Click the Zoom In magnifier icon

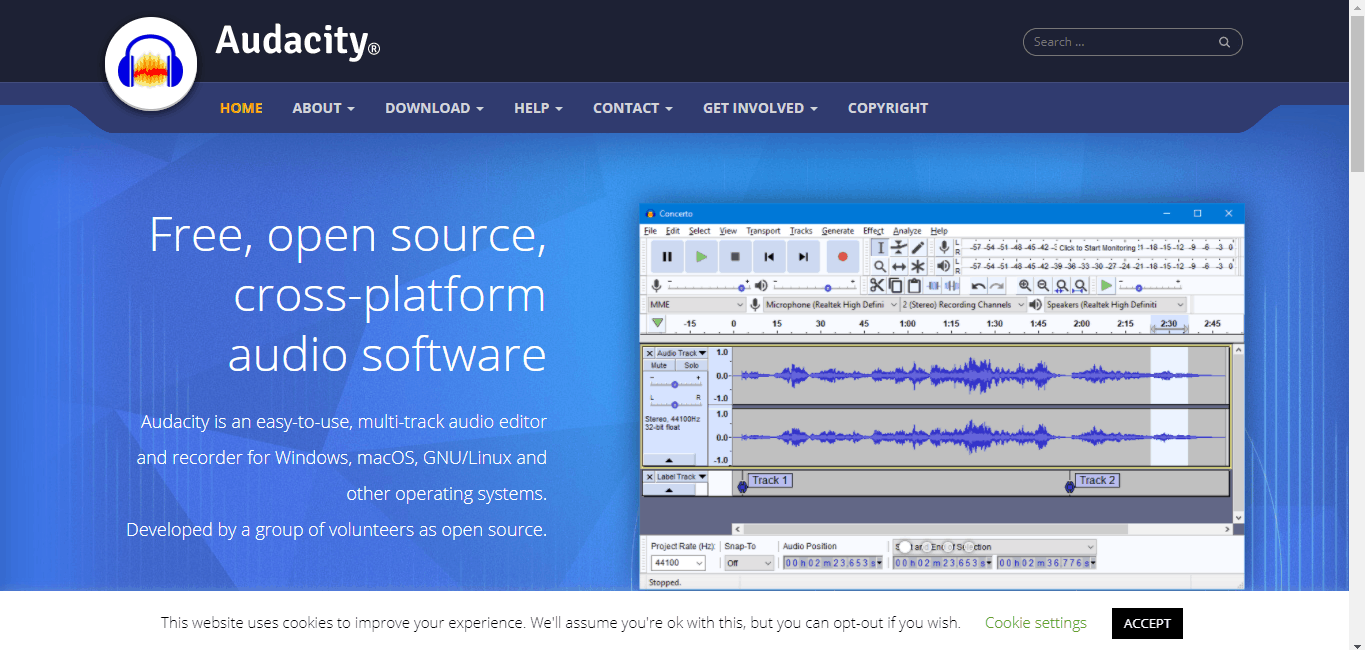point(1026,285)
